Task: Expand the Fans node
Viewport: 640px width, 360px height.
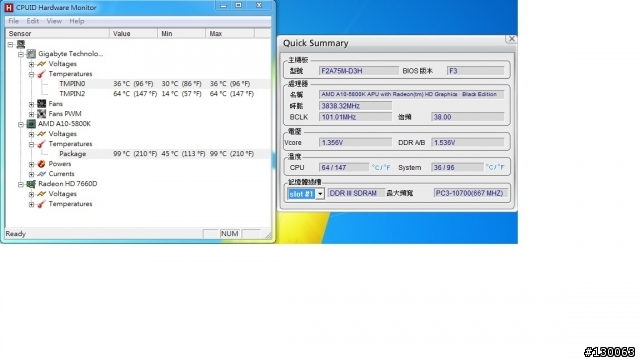Action: point(31,104)
